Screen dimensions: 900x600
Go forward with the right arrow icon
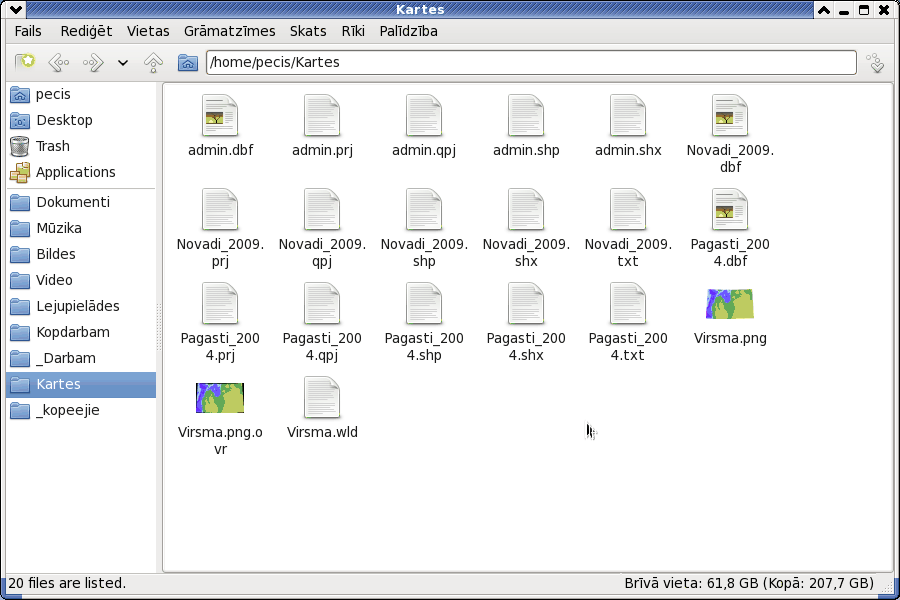(x=93, y=62)
